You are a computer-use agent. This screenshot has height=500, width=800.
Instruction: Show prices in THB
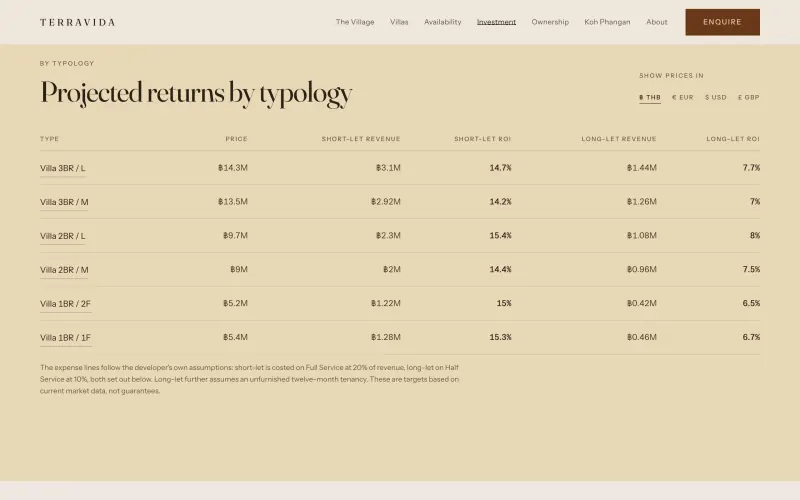pos(649,97)
